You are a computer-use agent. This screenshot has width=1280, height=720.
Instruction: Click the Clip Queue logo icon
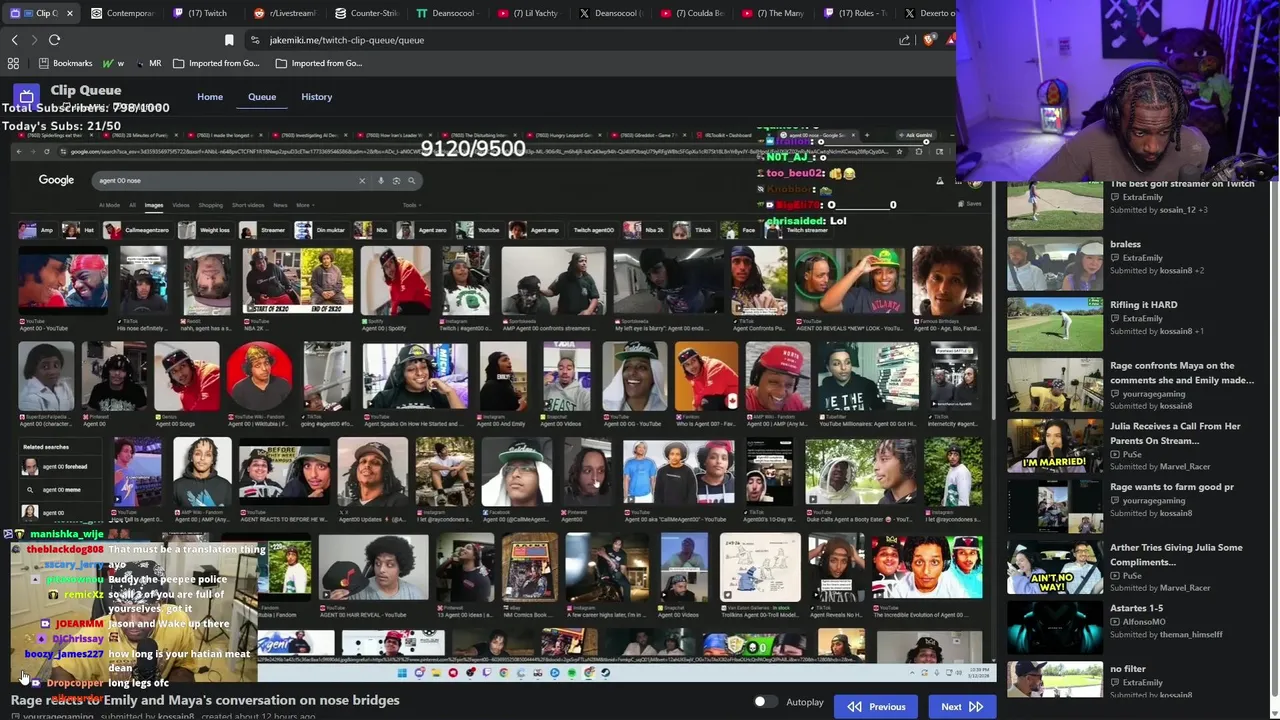pos(26,96)
